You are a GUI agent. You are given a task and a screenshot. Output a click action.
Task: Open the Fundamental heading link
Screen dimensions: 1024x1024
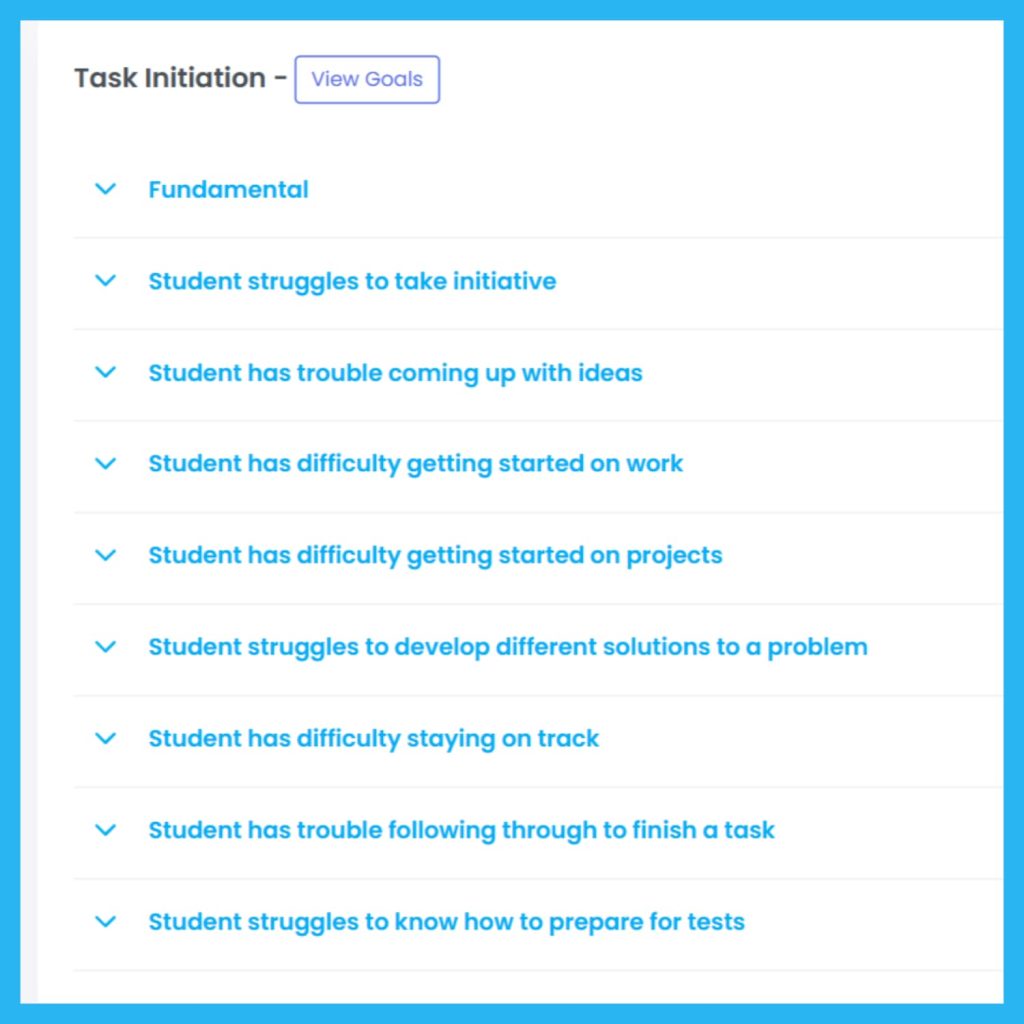[x=228, y=189]
